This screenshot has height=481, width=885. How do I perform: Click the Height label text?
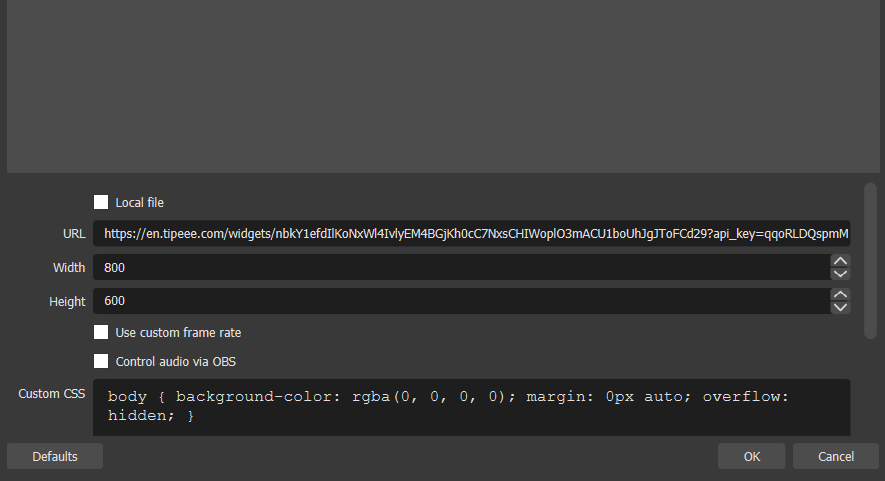click(x=67, y=301)
